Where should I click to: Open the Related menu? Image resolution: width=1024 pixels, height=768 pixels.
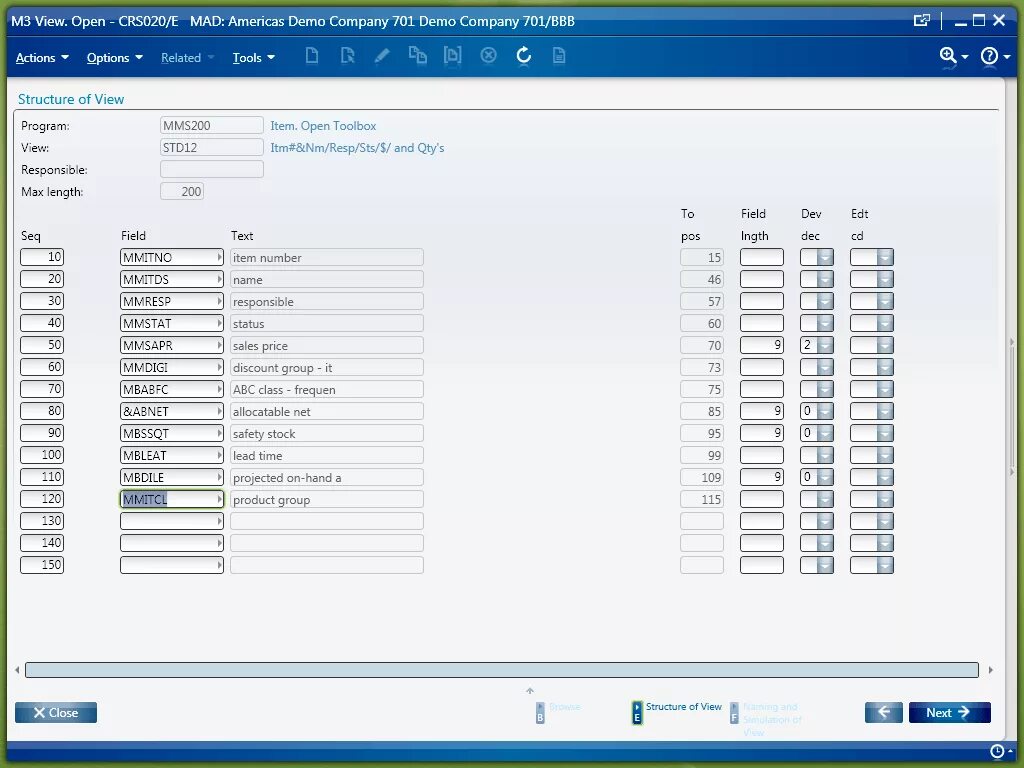[187, 57]
